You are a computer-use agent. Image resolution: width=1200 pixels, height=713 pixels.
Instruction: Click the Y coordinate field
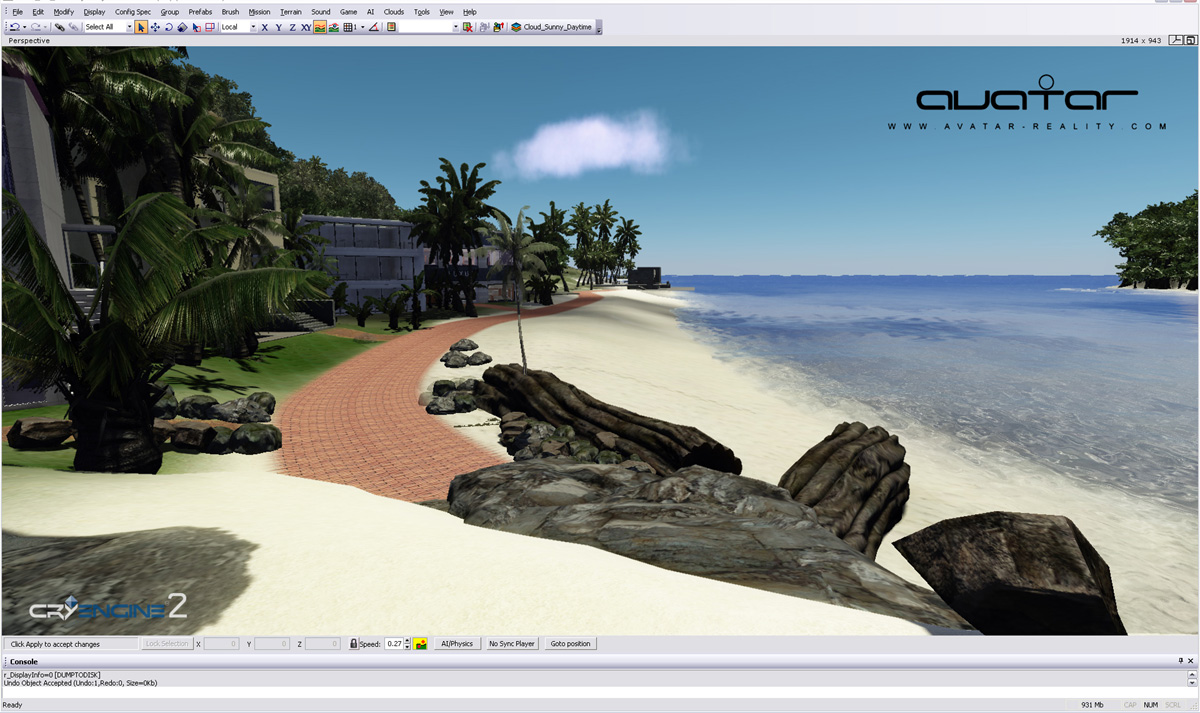[272, 644]
